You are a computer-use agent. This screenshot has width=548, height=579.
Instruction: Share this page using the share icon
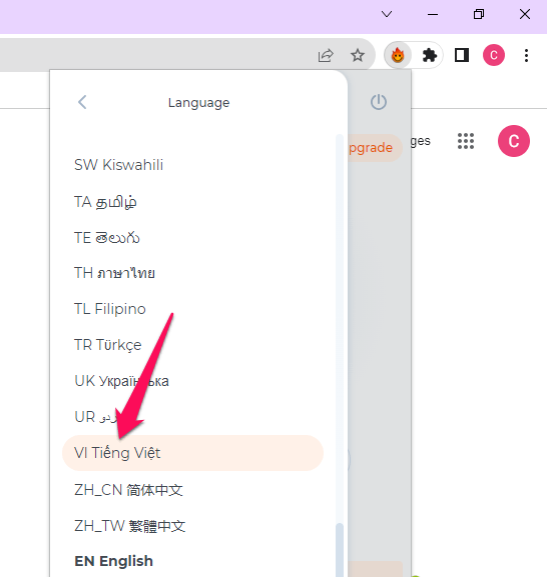coord(325,56)
